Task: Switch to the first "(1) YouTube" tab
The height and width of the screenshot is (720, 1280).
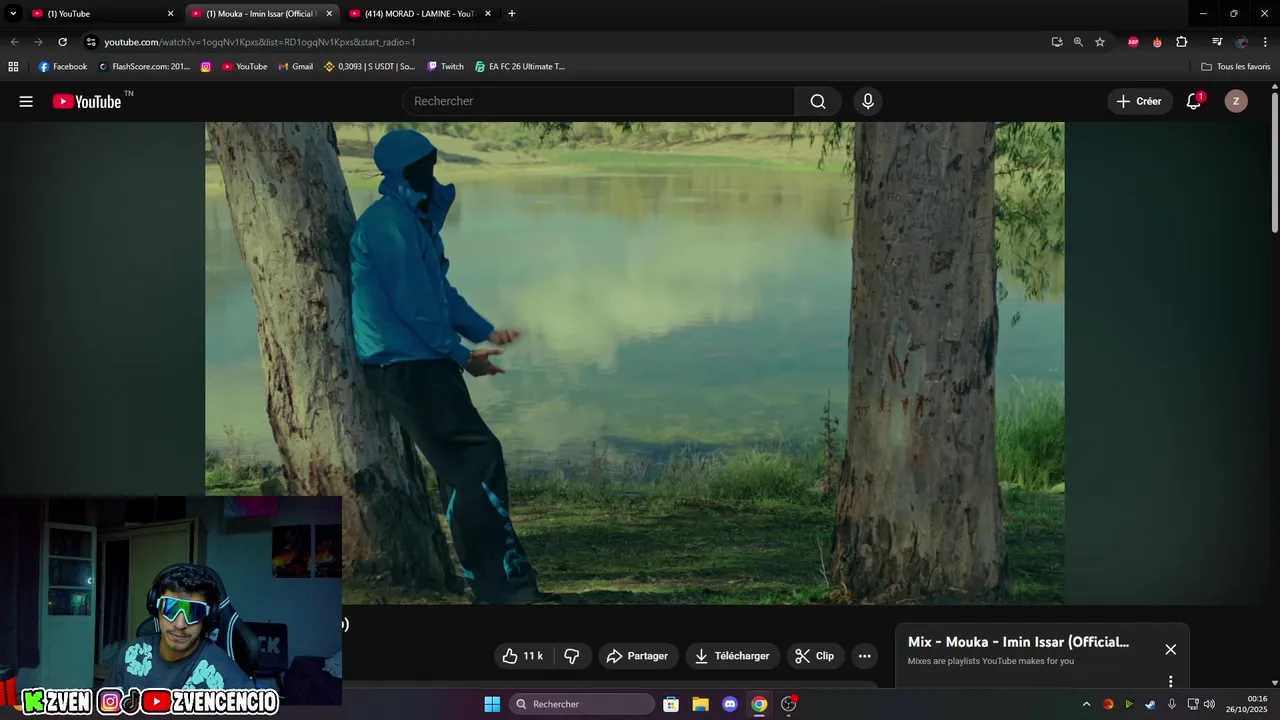Action: (x=100, y=14)
